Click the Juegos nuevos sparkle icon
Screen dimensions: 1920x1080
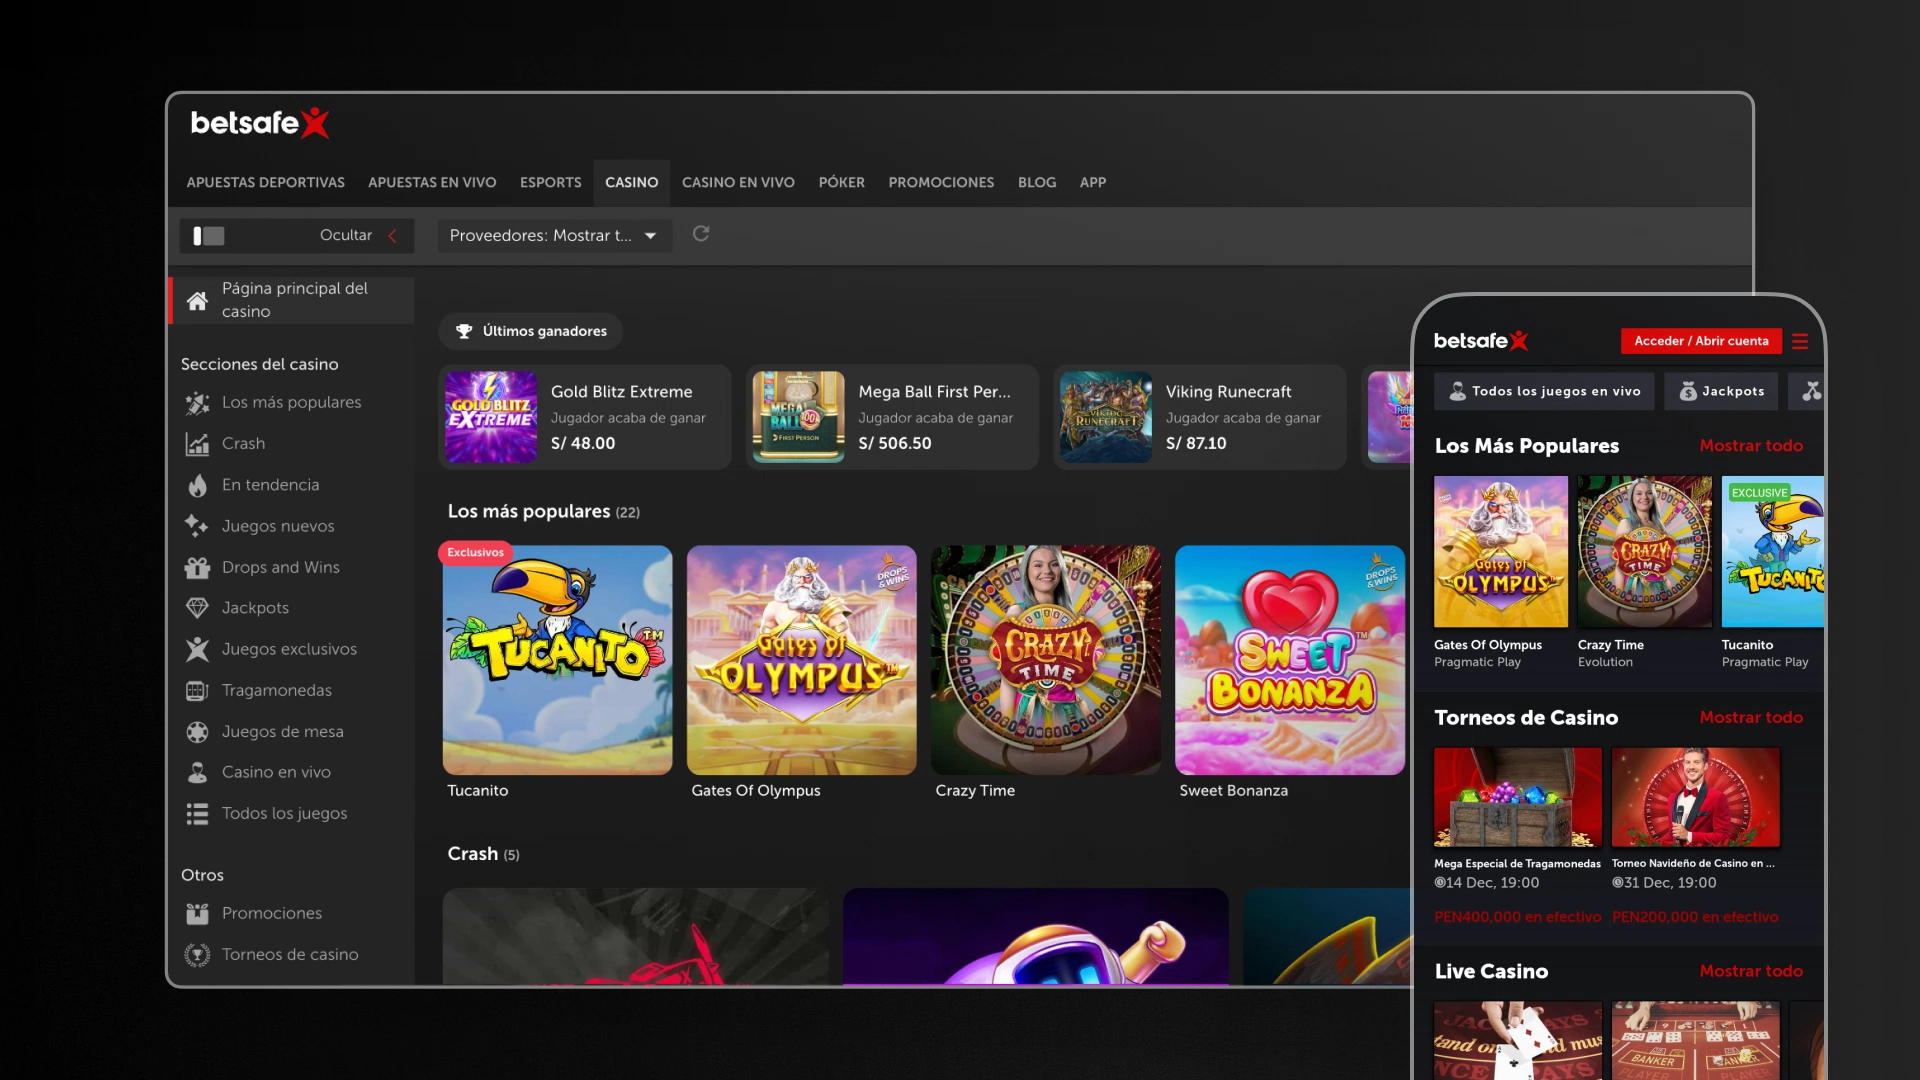(197, 526)
